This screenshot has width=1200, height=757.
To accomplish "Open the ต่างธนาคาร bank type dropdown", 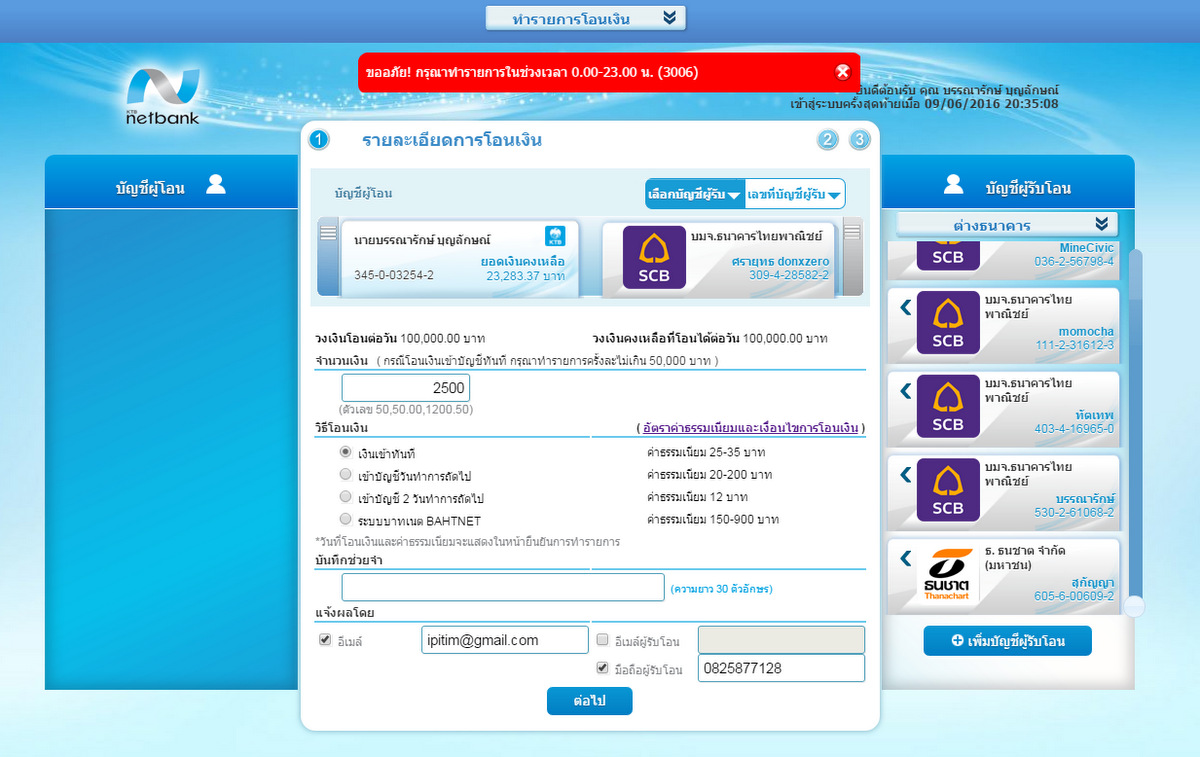I will 1007,224.
